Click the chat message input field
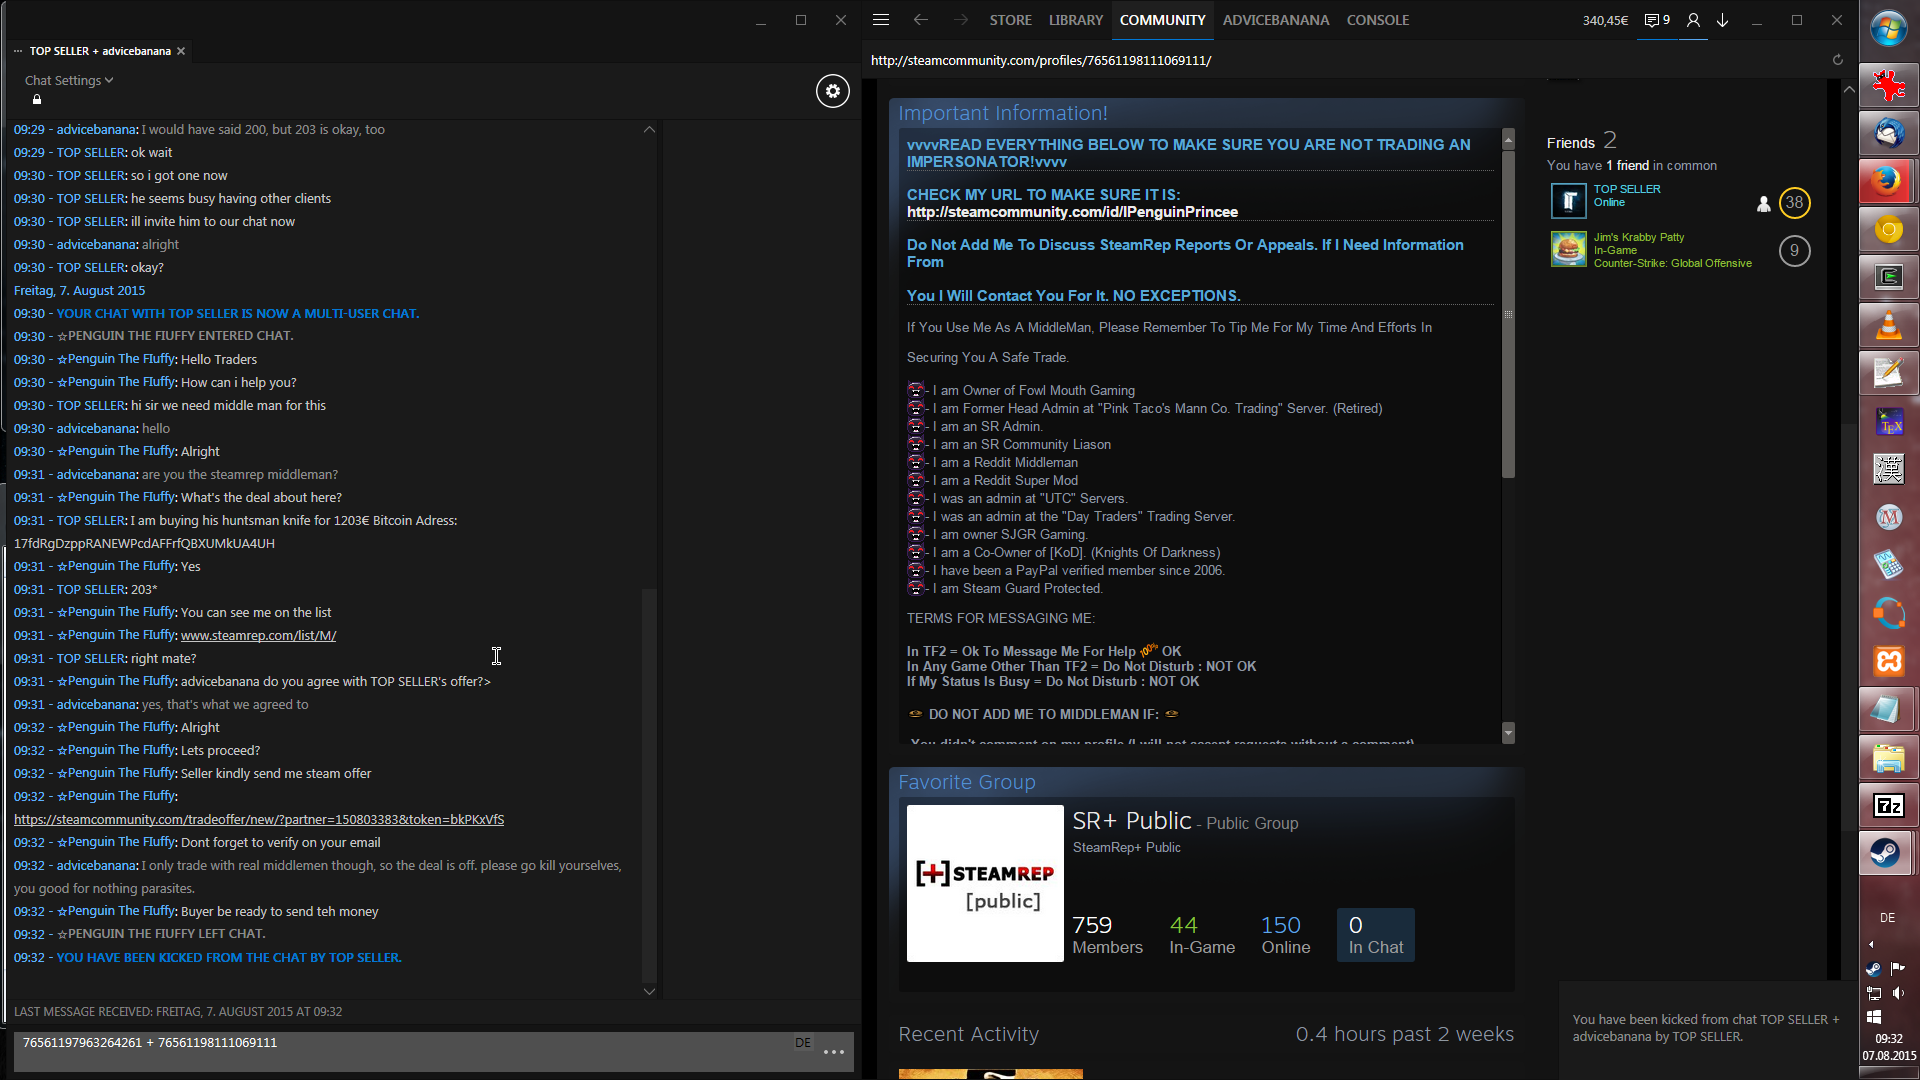This screenshot has height=1080, width=1920. pyautogui.click(x=400, y=1052)
